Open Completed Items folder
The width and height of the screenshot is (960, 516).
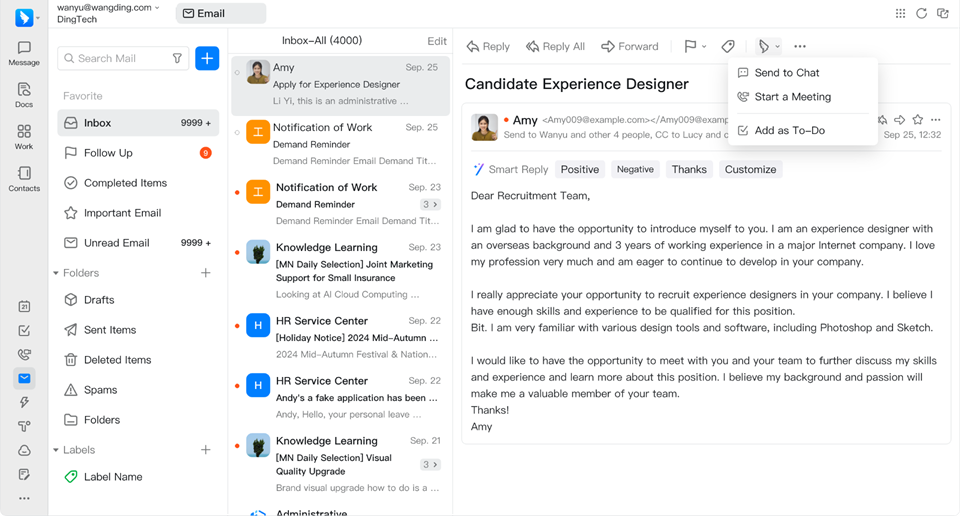[138, 183]
